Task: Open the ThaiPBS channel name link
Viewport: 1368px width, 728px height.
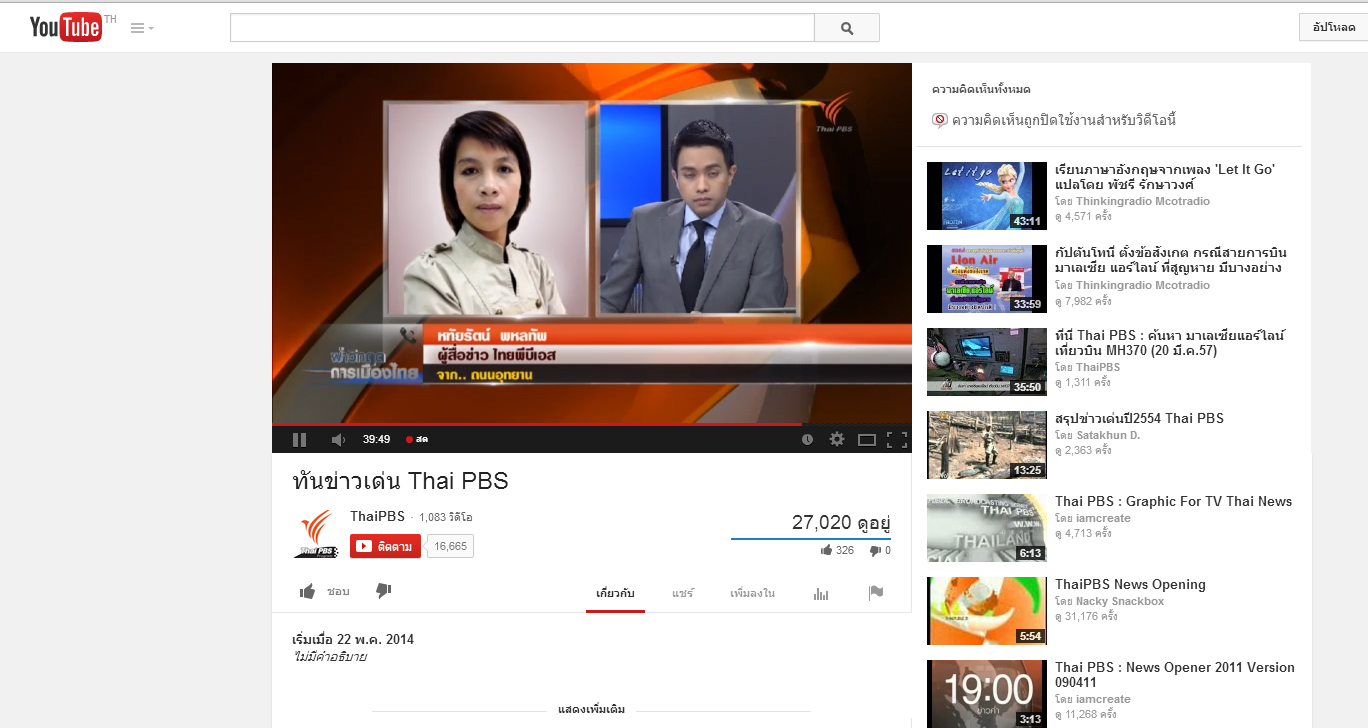Action: click(x=377, y=516)
